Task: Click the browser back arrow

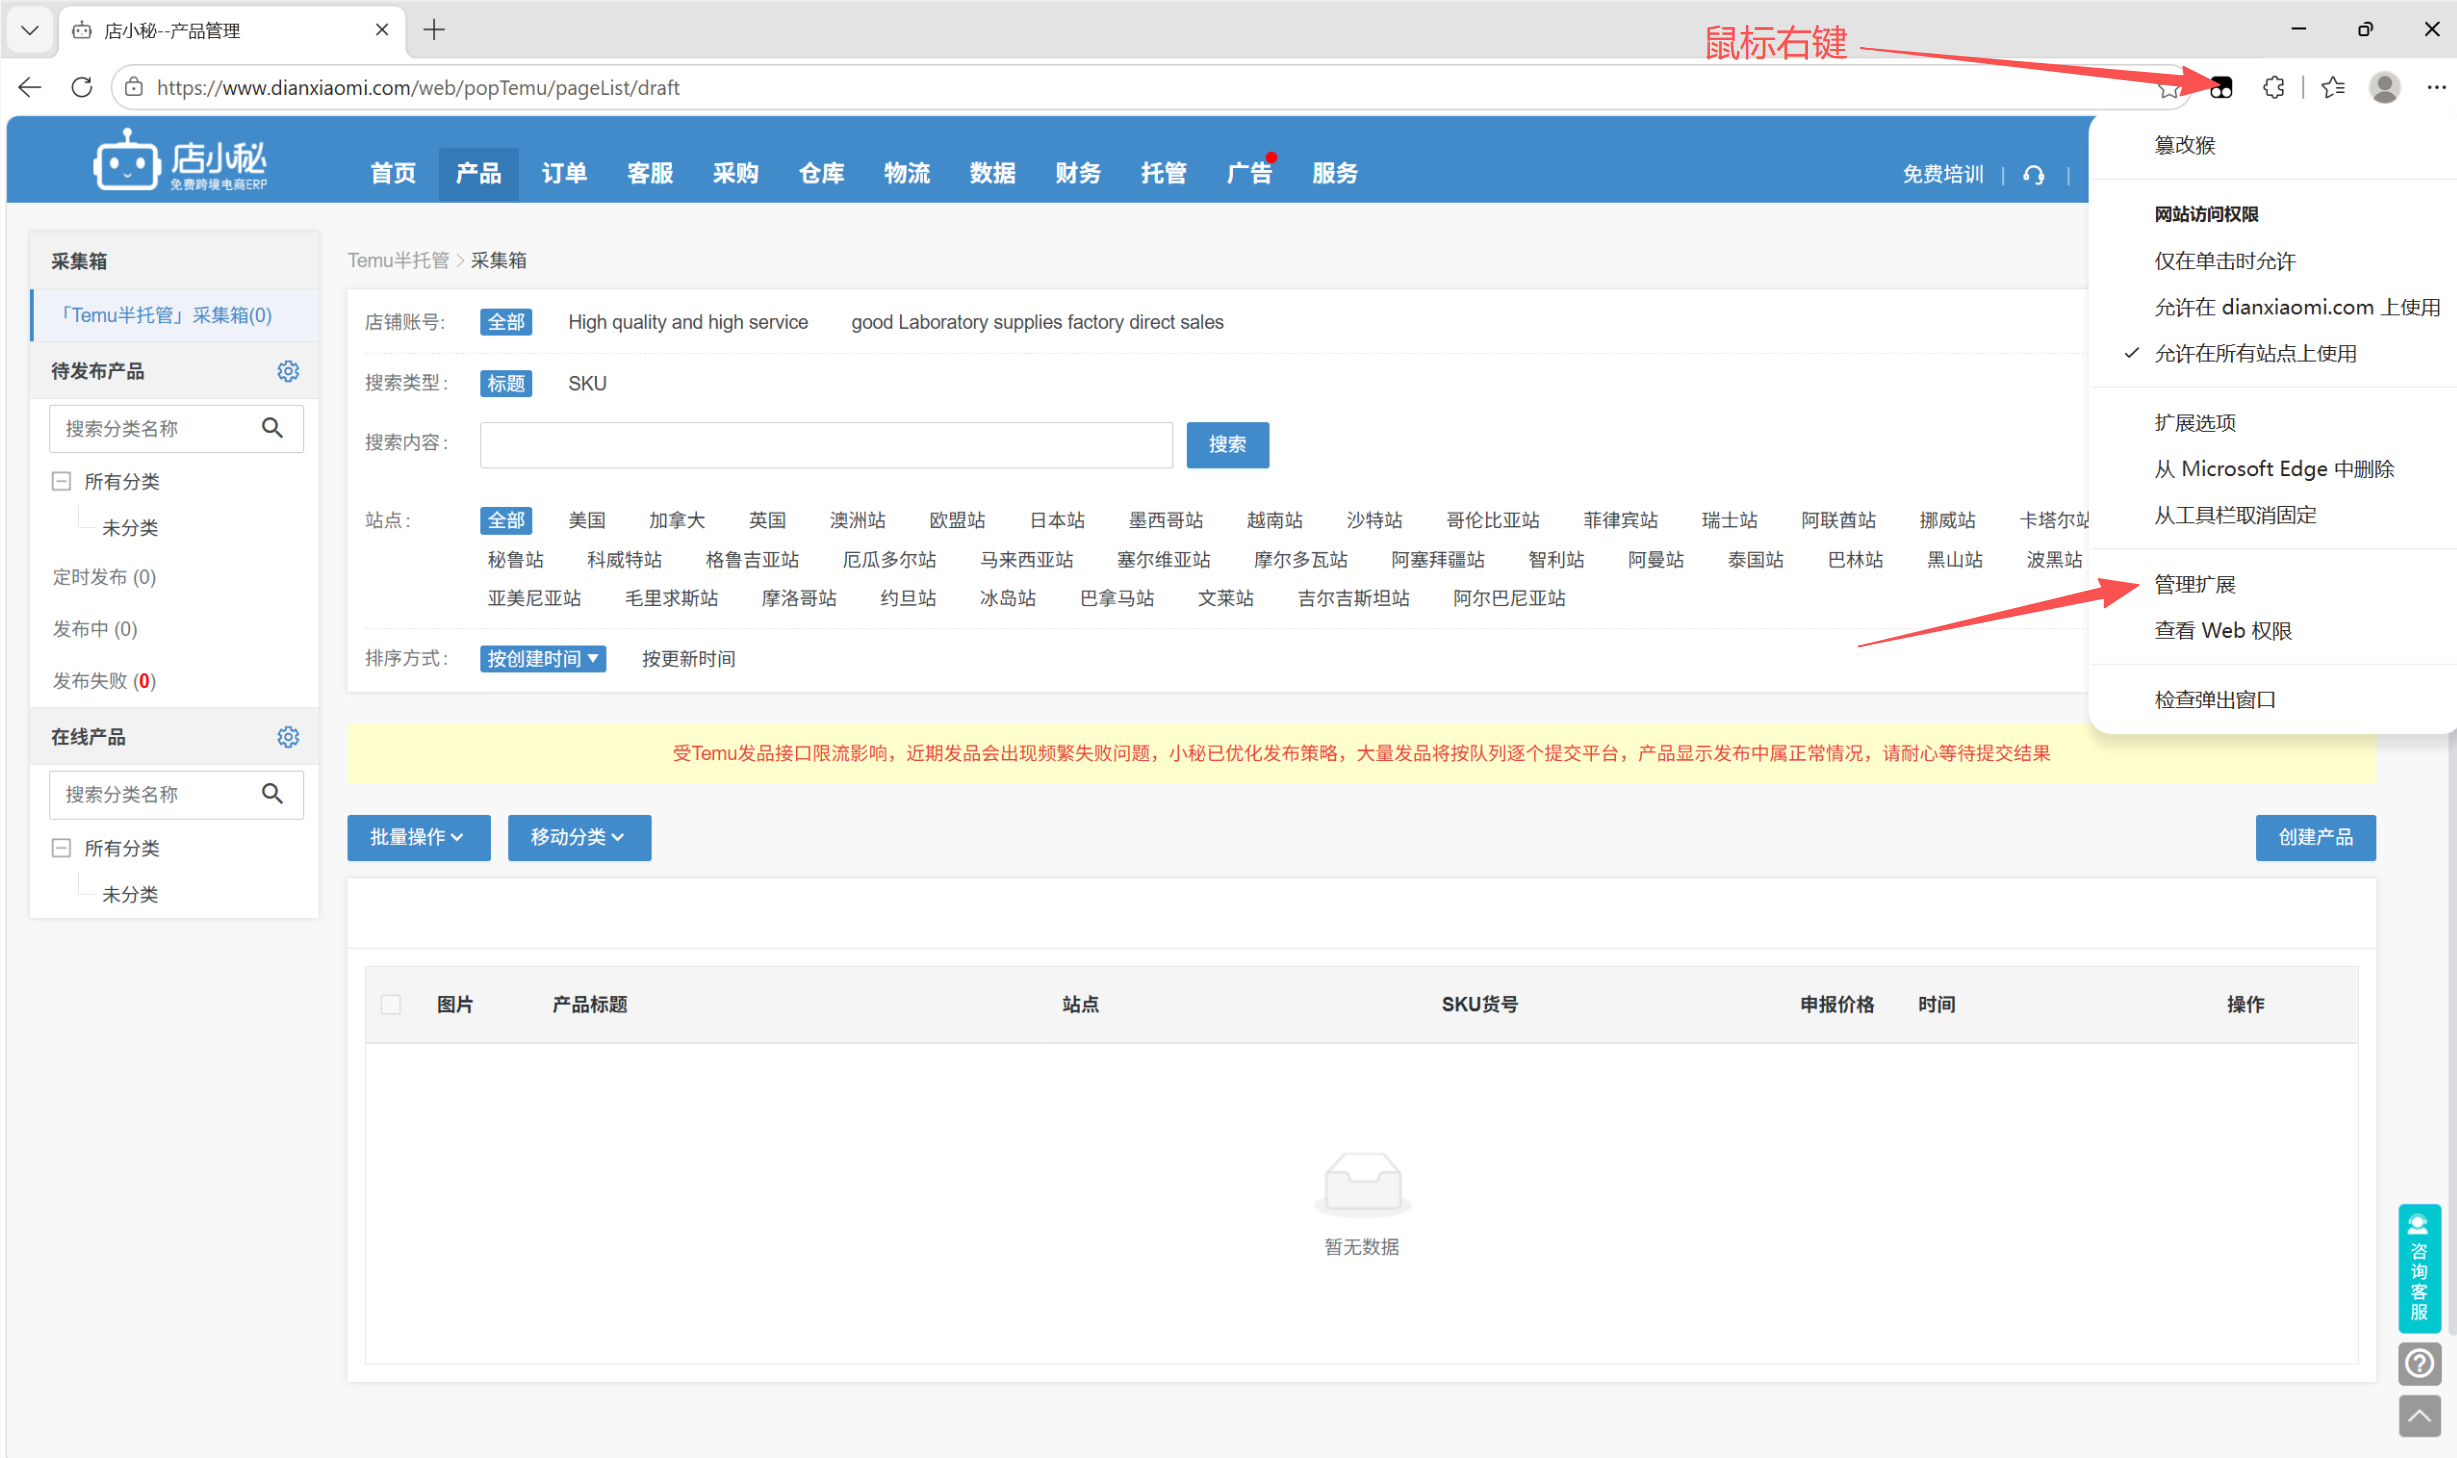Action: pyautogui.click(x=30, y=87)
